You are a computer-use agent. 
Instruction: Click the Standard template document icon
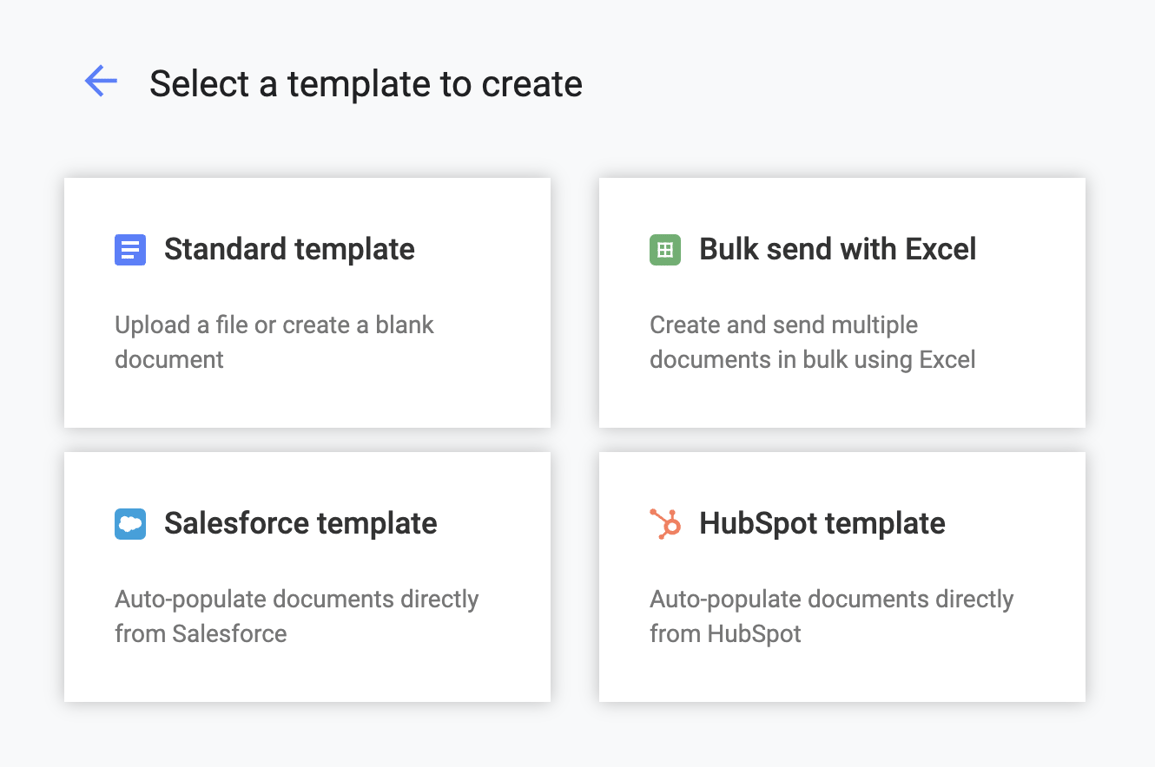pos(130,249)
